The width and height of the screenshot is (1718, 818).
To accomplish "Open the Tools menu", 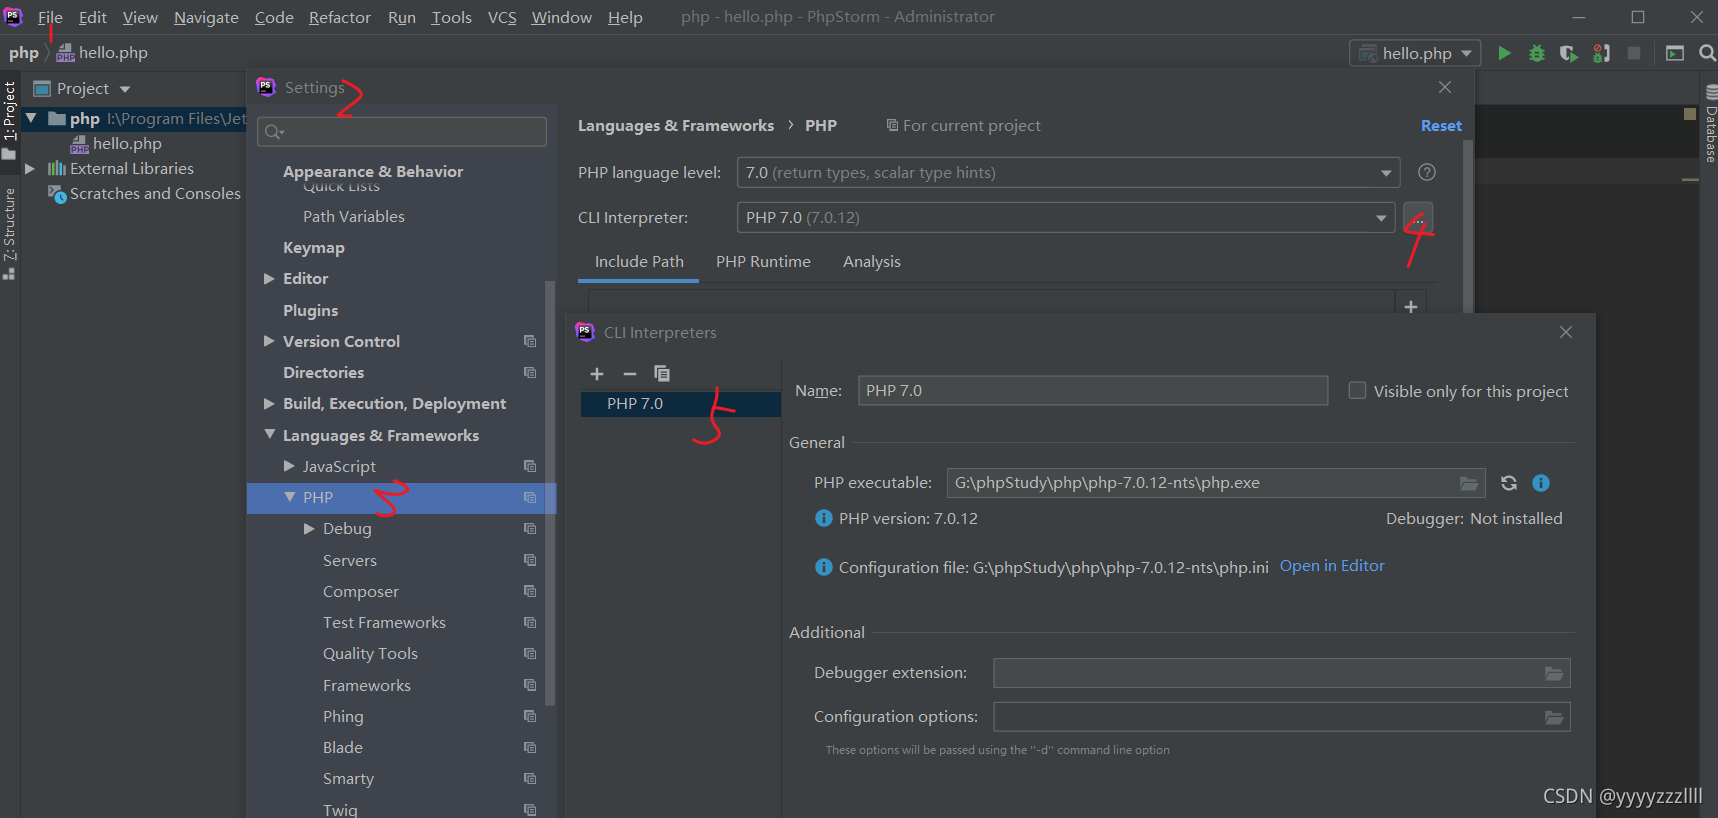I will pyautogui.click(x=451, y=17).
